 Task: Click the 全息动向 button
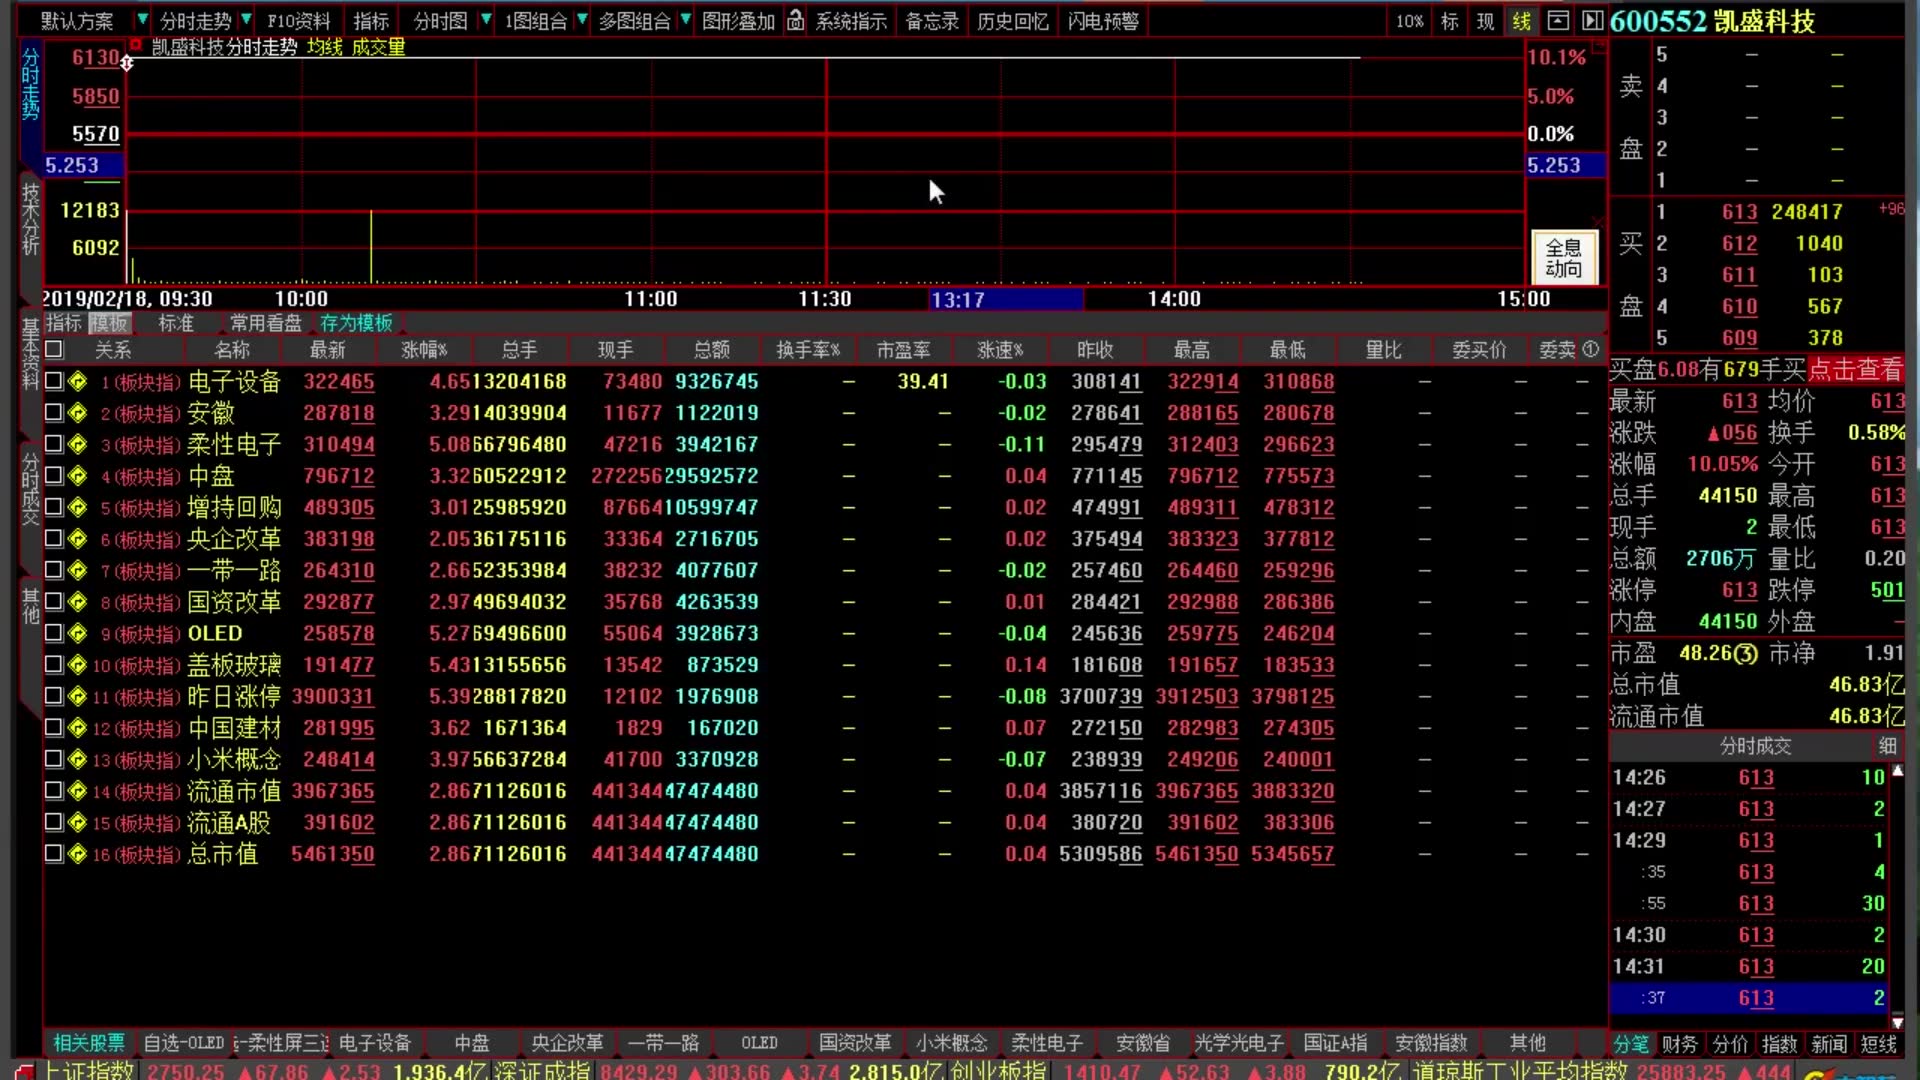point(1563,258)
